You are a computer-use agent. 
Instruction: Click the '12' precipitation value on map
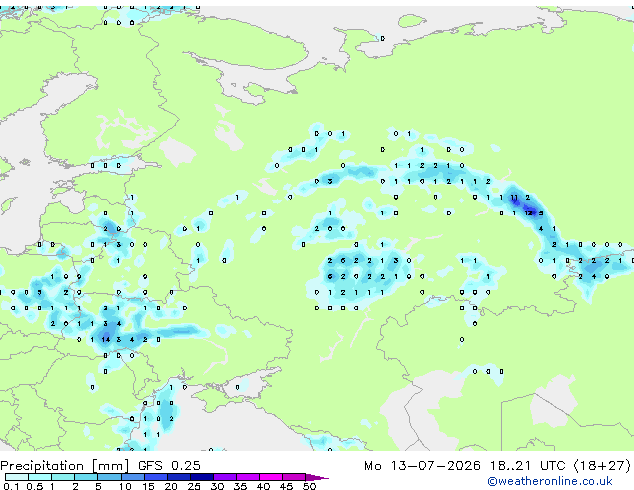pyautogui.click(x=529, y=213)
